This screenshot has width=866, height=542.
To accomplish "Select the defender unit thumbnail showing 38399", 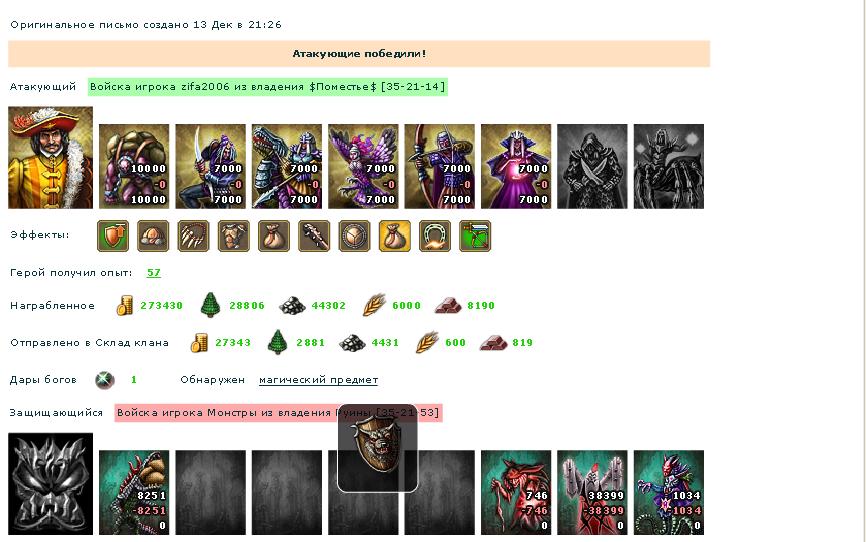I will (592, 492).
